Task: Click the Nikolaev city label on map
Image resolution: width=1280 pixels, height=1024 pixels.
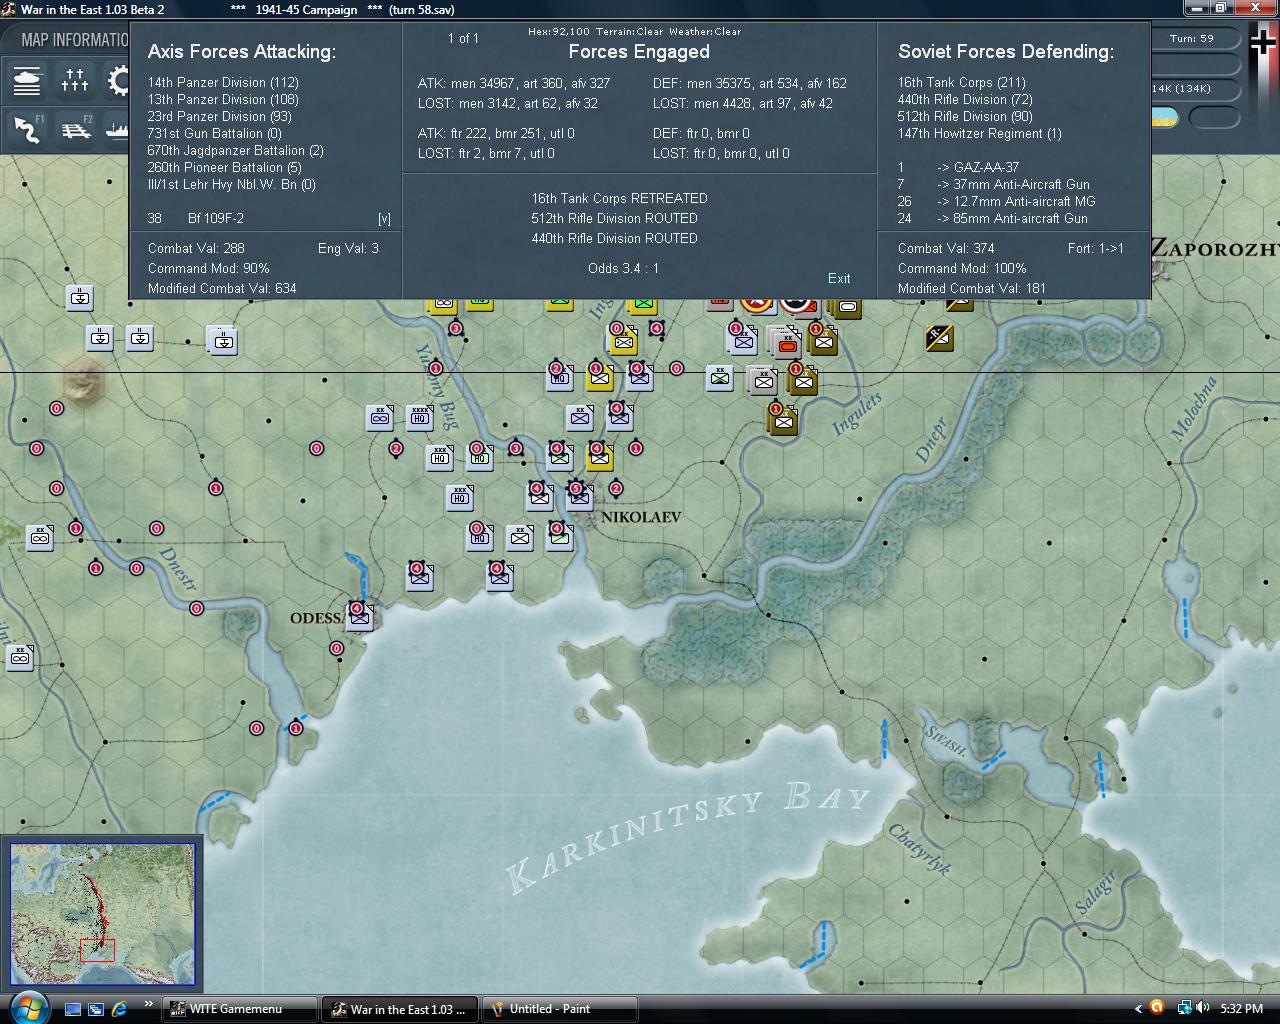Action: (640, 517)
